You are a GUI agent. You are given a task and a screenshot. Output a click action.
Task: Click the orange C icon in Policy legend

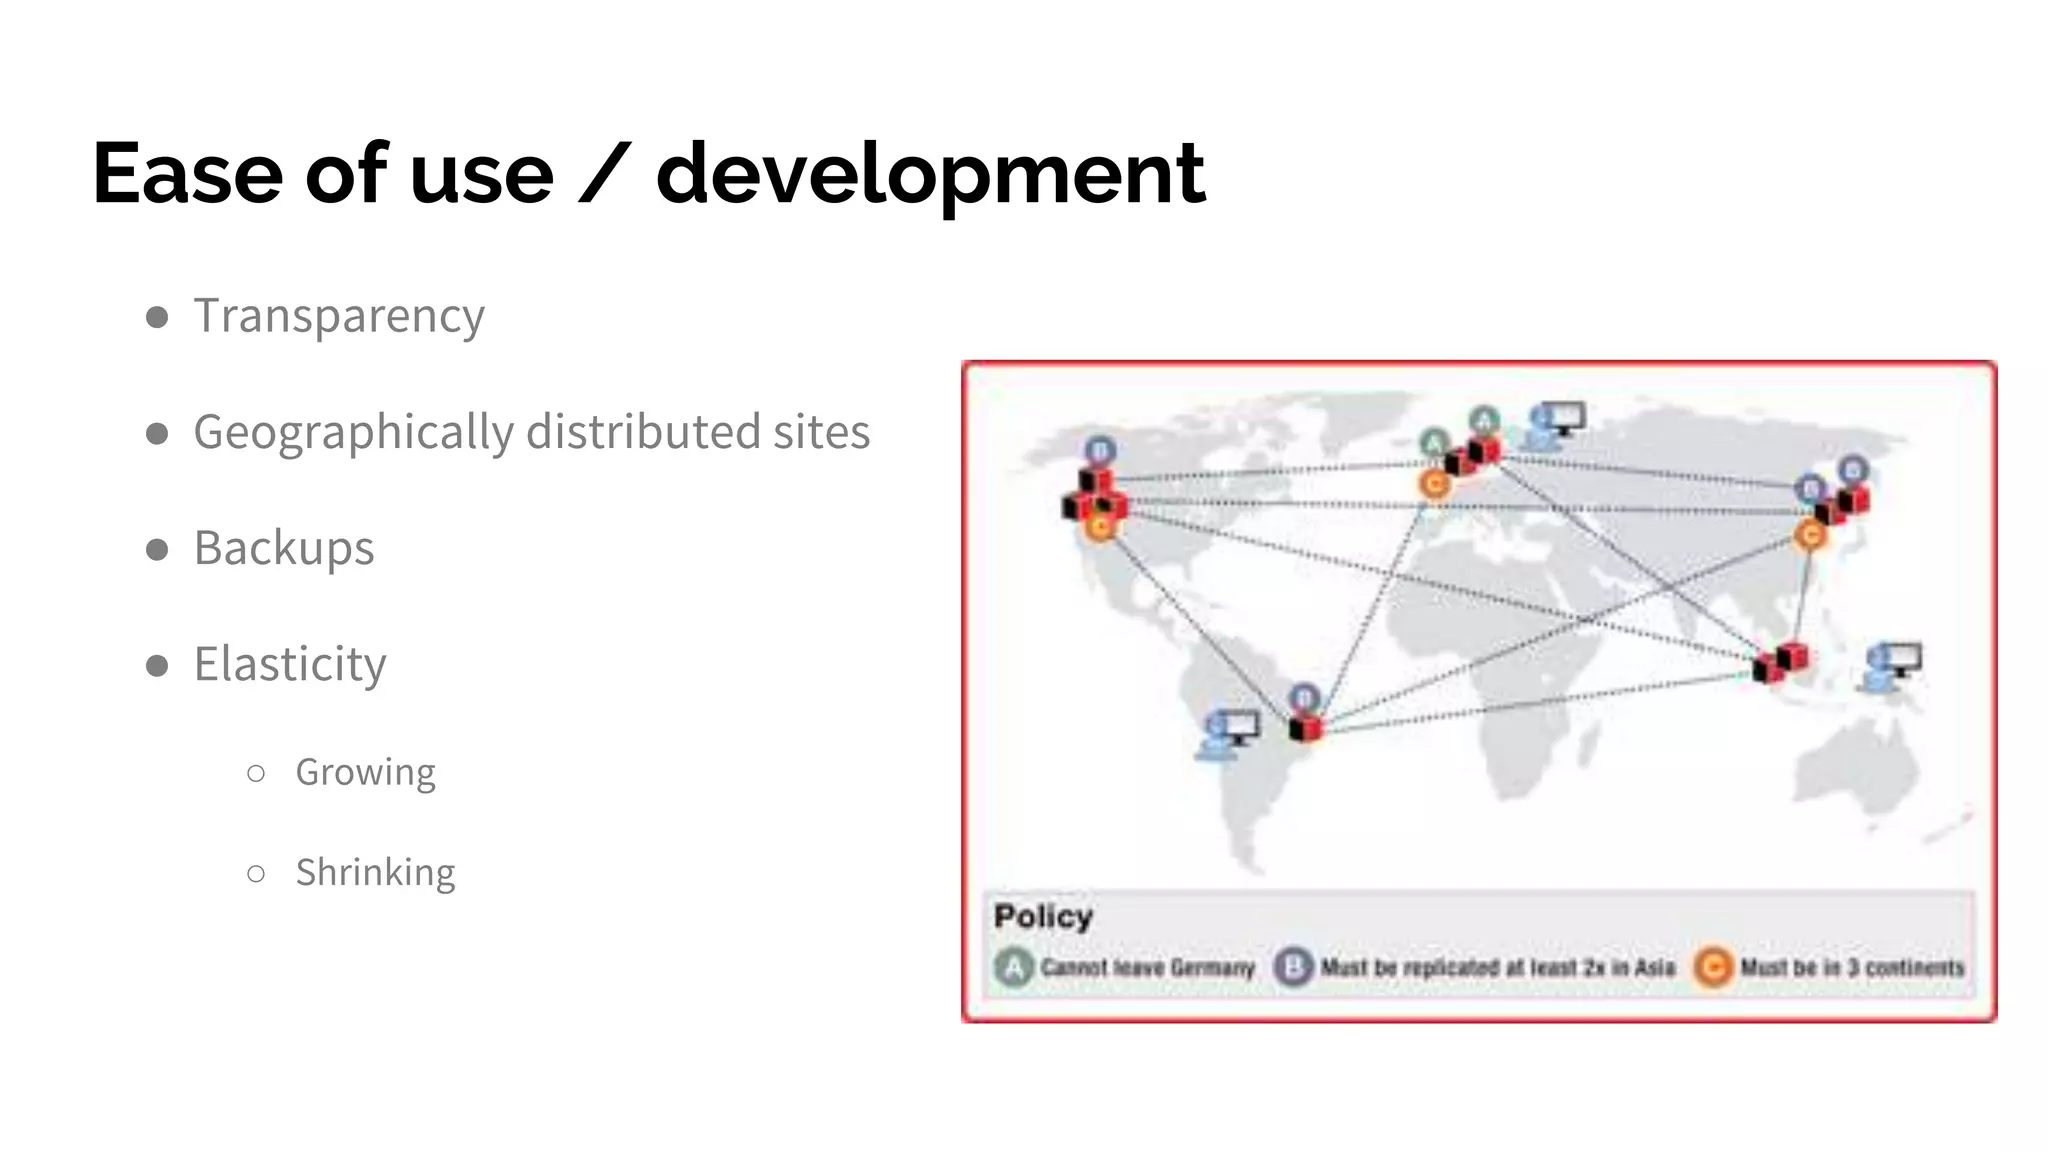pyautogui.click(x=1712, y=967)
